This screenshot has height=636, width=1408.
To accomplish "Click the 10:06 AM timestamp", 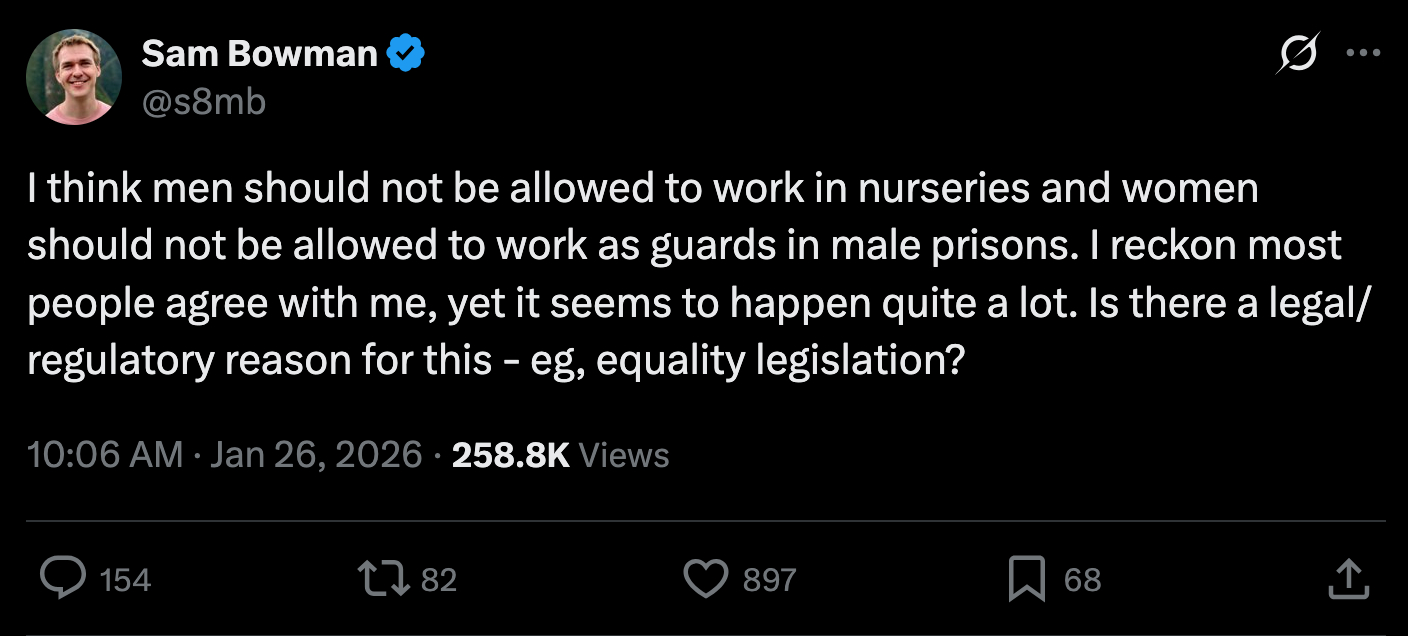I will pos(105,455).
